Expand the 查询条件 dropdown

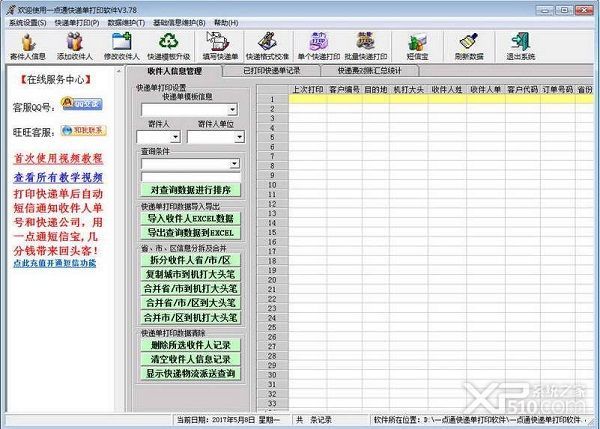(234, 164)
